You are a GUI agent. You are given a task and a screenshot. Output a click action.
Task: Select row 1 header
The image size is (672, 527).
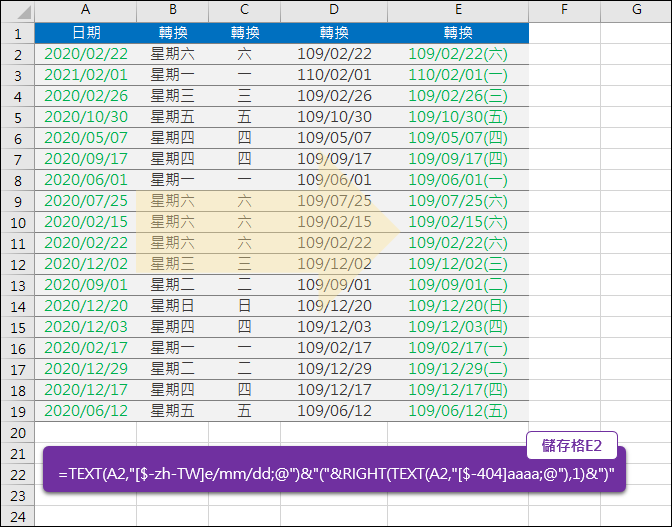[18, 33]
